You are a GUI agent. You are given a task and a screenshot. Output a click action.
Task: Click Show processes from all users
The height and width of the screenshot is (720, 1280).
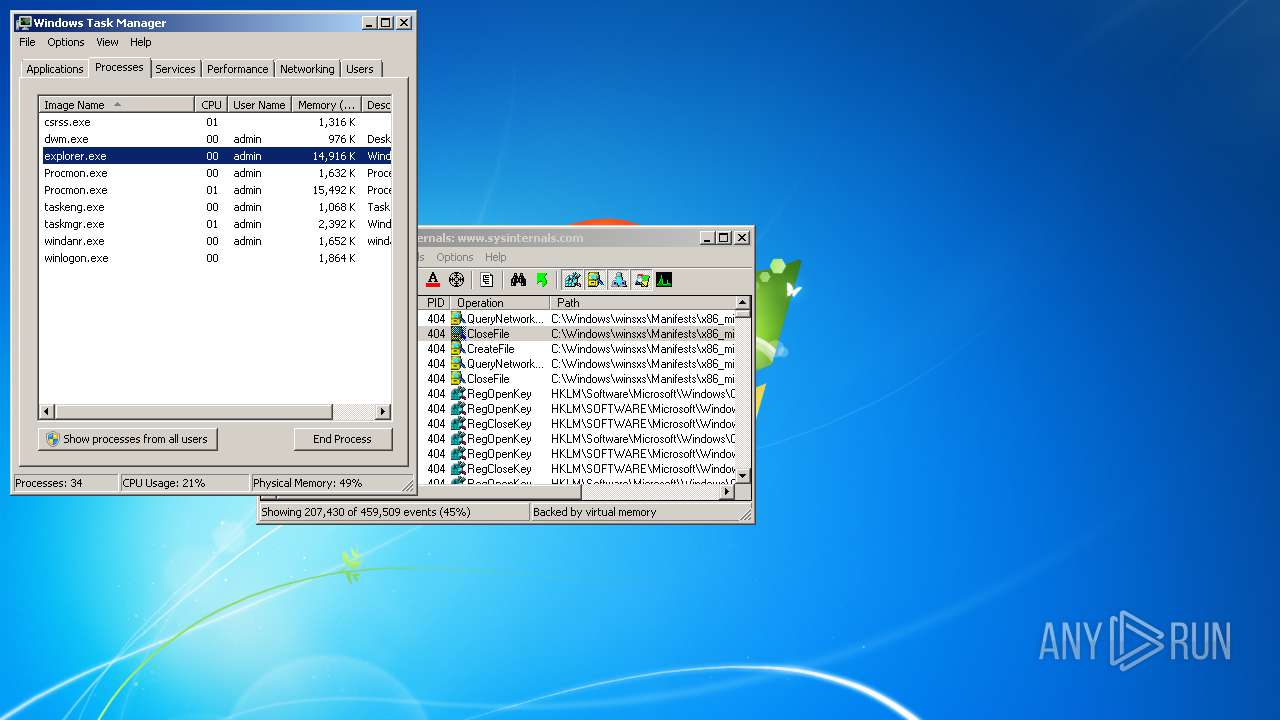[x=128, y=439]
